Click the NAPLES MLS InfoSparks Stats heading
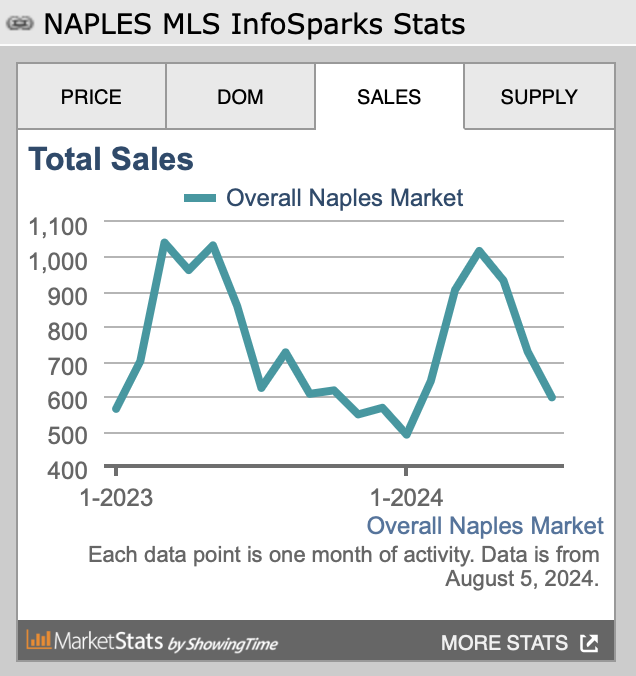The width and height of the screenshot is (636, 676). (254, 24)
